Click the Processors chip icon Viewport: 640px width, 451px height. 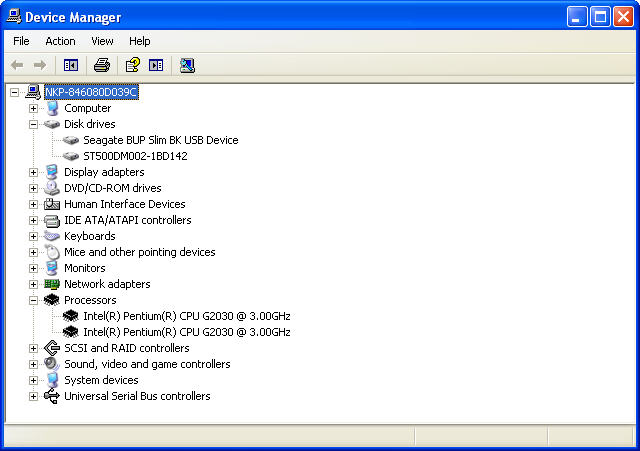click(x=52, y=300)
